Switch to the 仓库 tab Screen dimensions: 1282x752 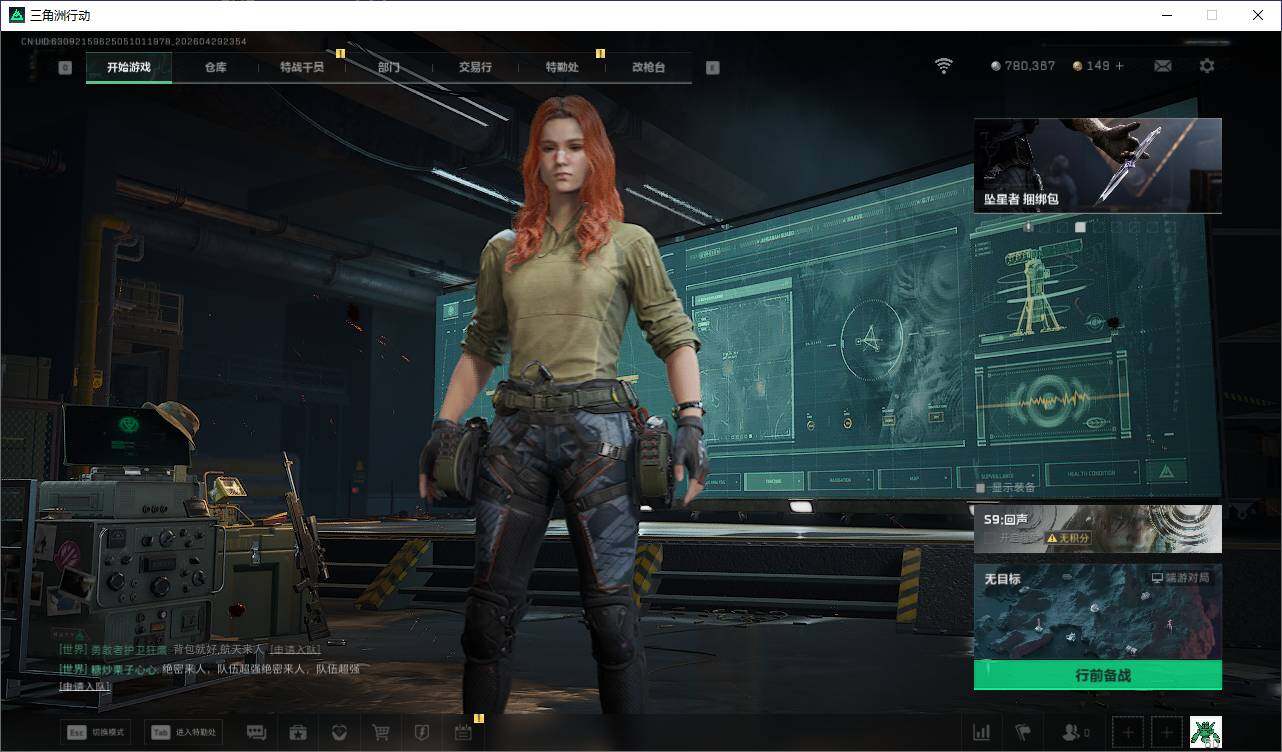(x=215, y=67)
